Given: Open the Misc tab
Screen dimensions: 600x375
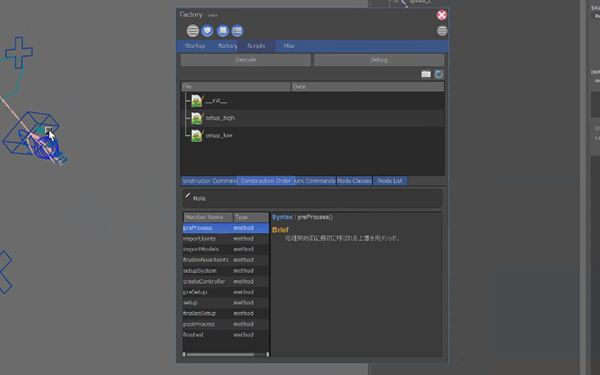Looking at the screenshot, I should point(289,46).
